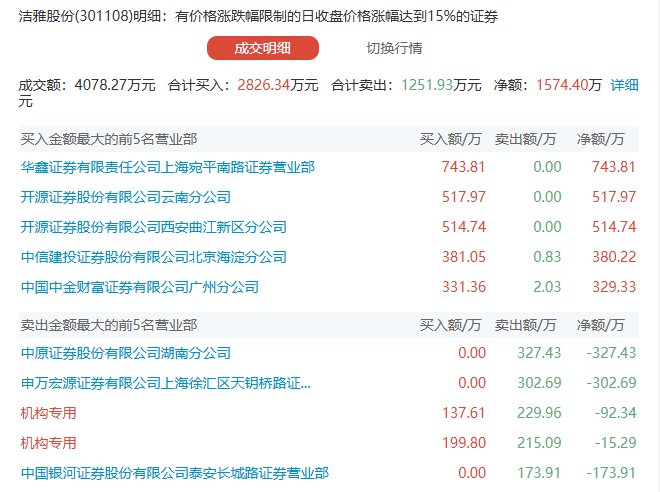
Task: Click net amount -173.91 for 中国银河证券
Action: click(611, 473)
